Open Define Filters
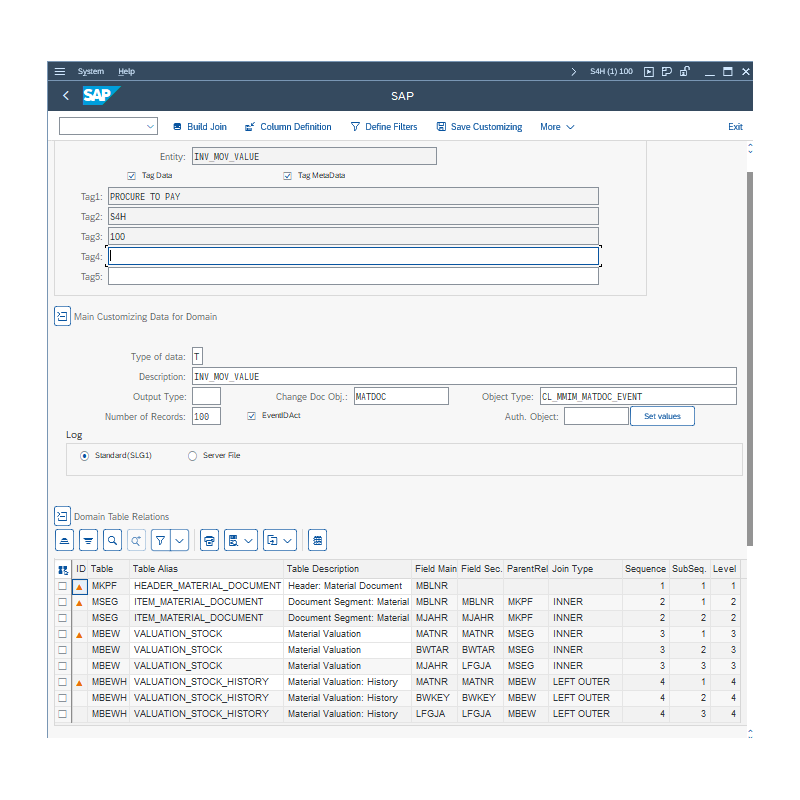This screenshot has width=800, height=800. pos(384,127)
